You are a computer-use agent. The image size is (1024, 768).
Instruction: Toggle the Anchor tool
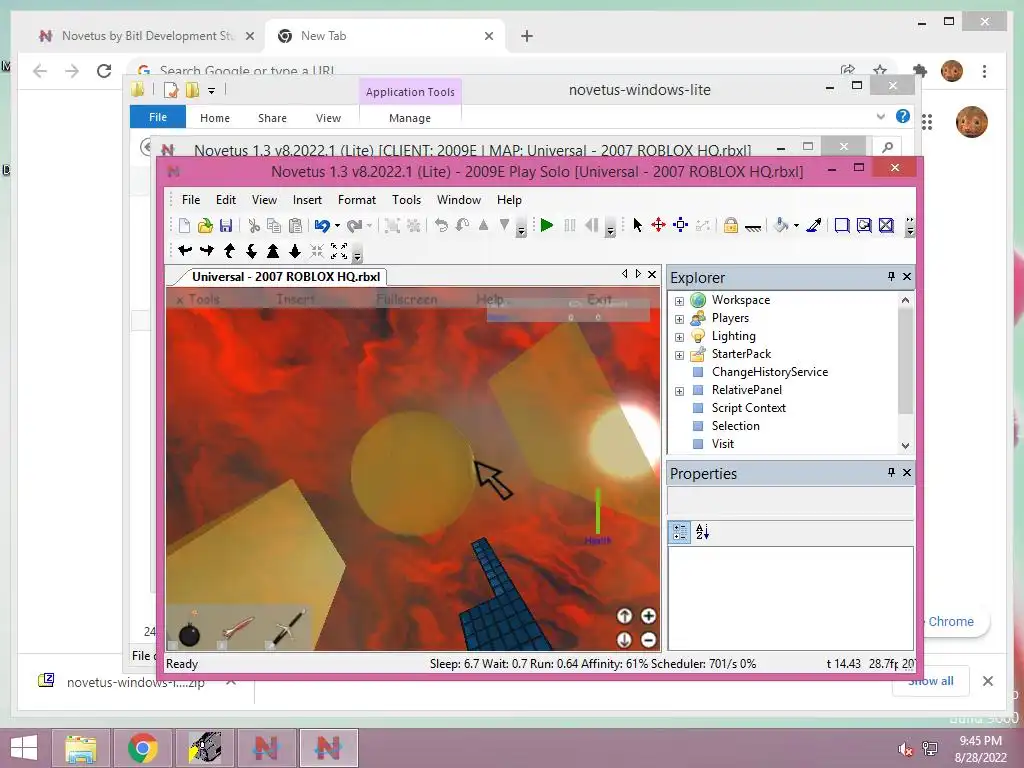point(753,227)
